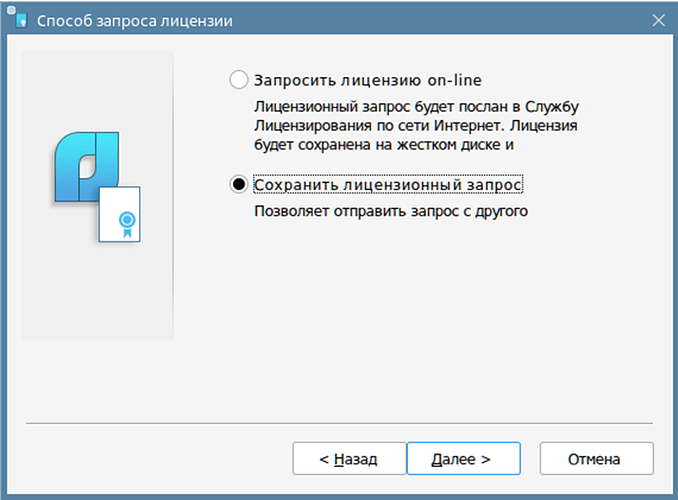This screenshot has height=500, width=678.
Task: Click the Позволяет отправить запрос с другого description
Action: click(x=391, y=211)
